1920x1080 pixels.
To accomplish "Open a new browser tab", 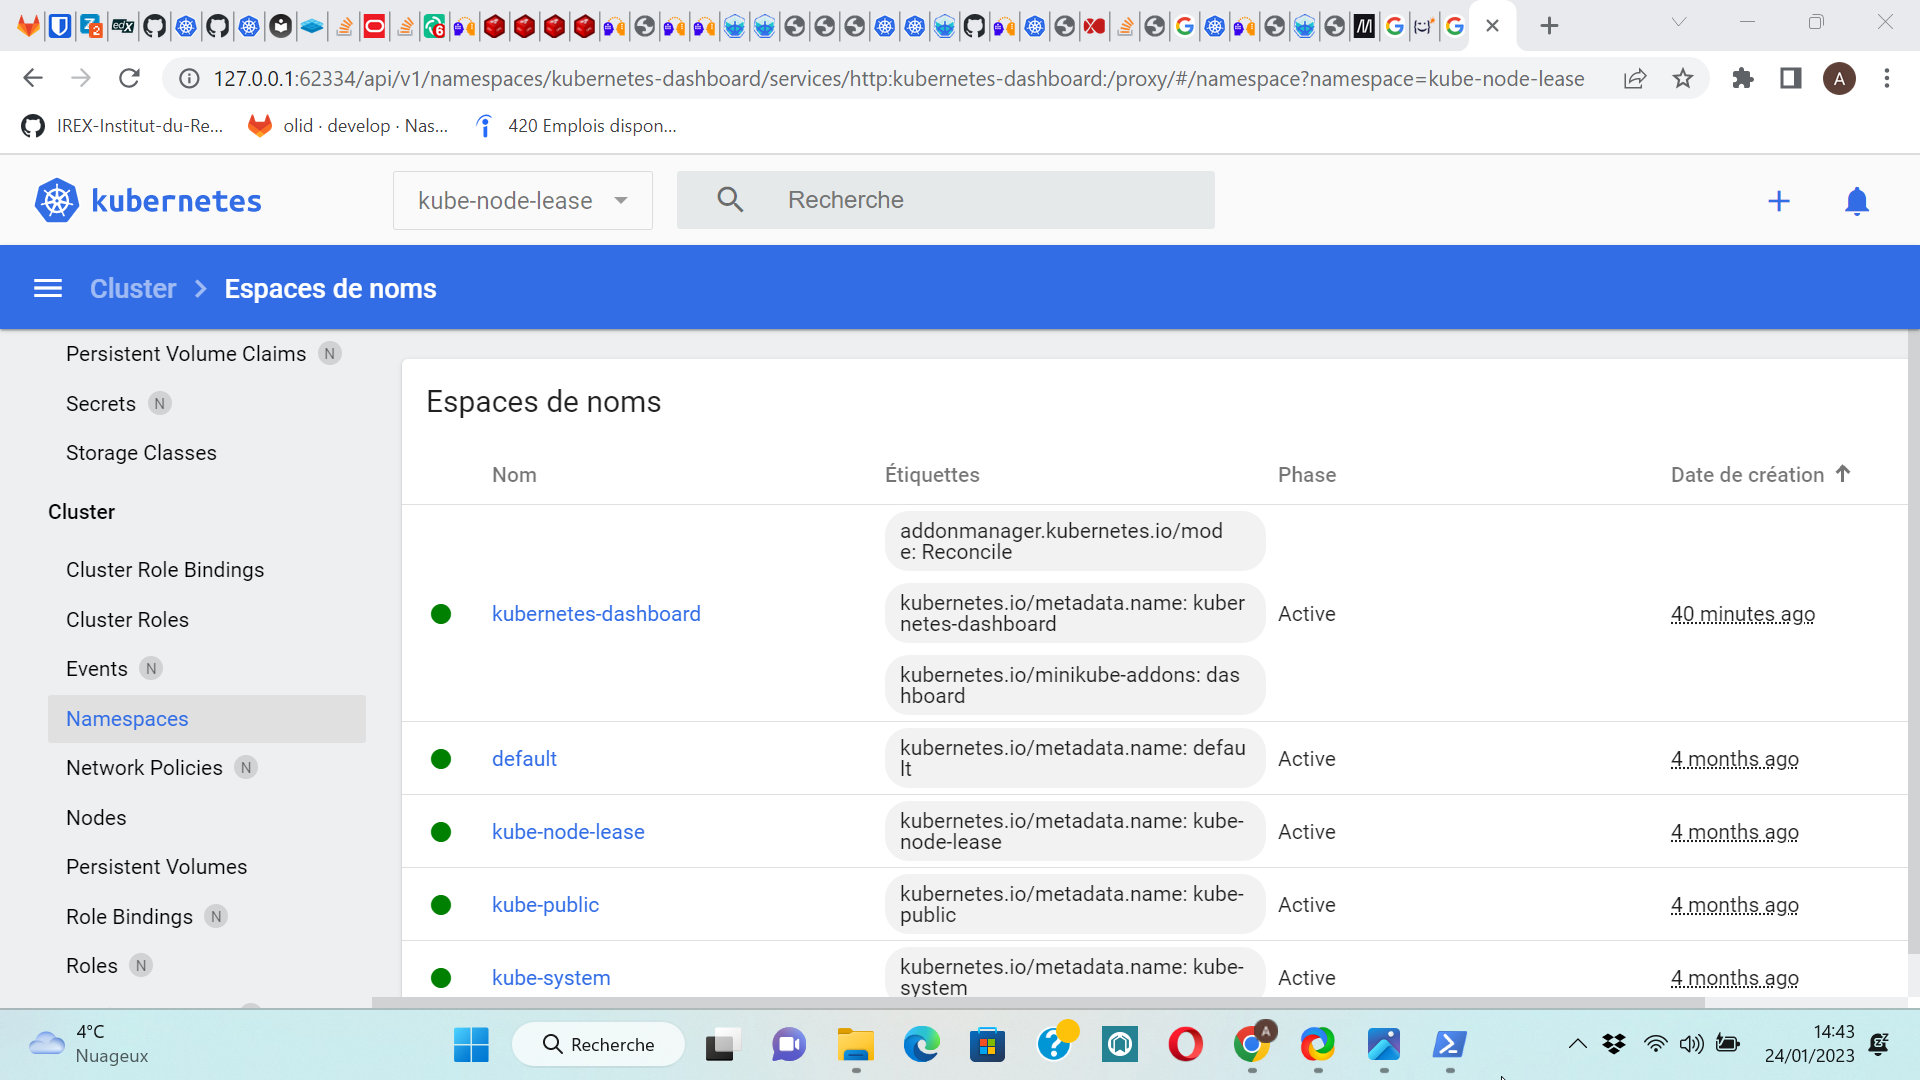I will 1549,26.
